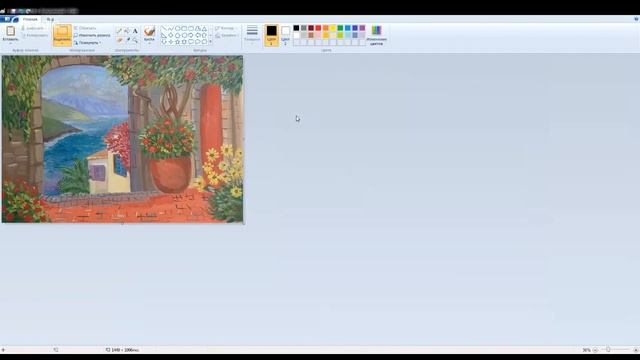This screenshot has height=360, width=640.
Task: Open the Brushes dropdown arrow
Action: (149, 42)
